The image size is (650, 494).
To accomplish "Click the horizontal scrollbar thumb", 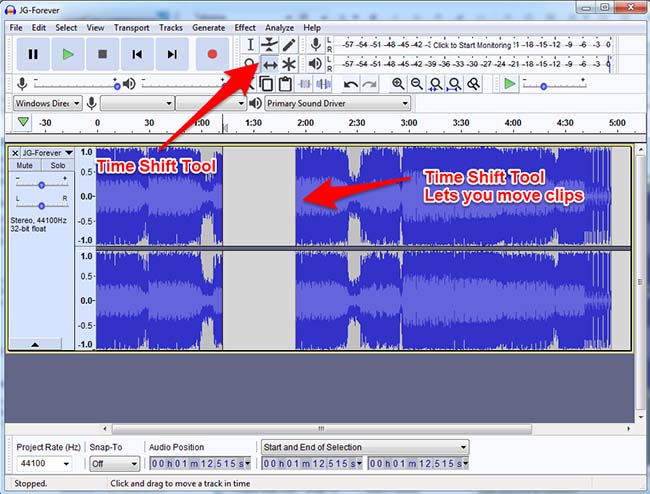I will [x=322, y=429].
